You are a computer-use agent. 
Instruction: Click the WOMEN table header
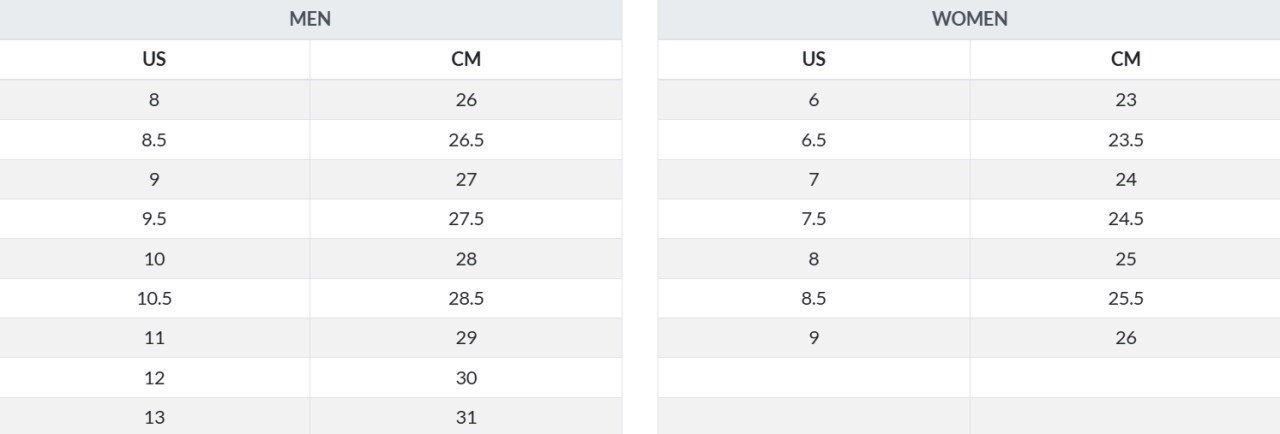pyautogui.click(x=969, y=19)
